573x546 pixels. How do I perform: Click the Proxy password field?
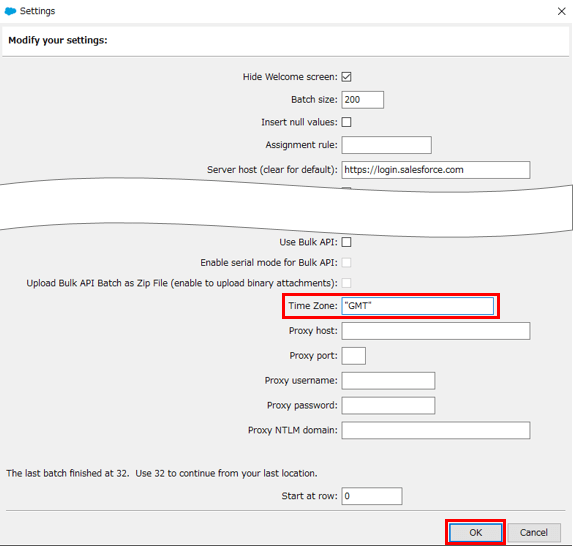click(388, 405)
